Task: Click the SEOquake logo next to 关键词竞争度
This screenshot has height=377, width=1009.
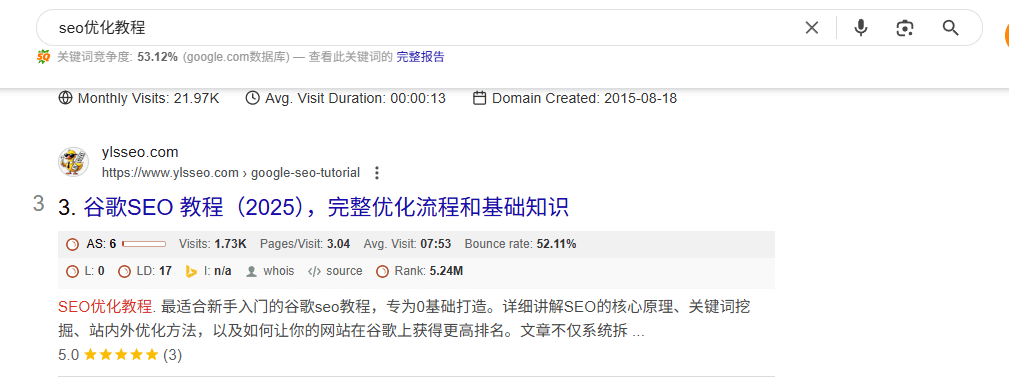Action: 43,57
